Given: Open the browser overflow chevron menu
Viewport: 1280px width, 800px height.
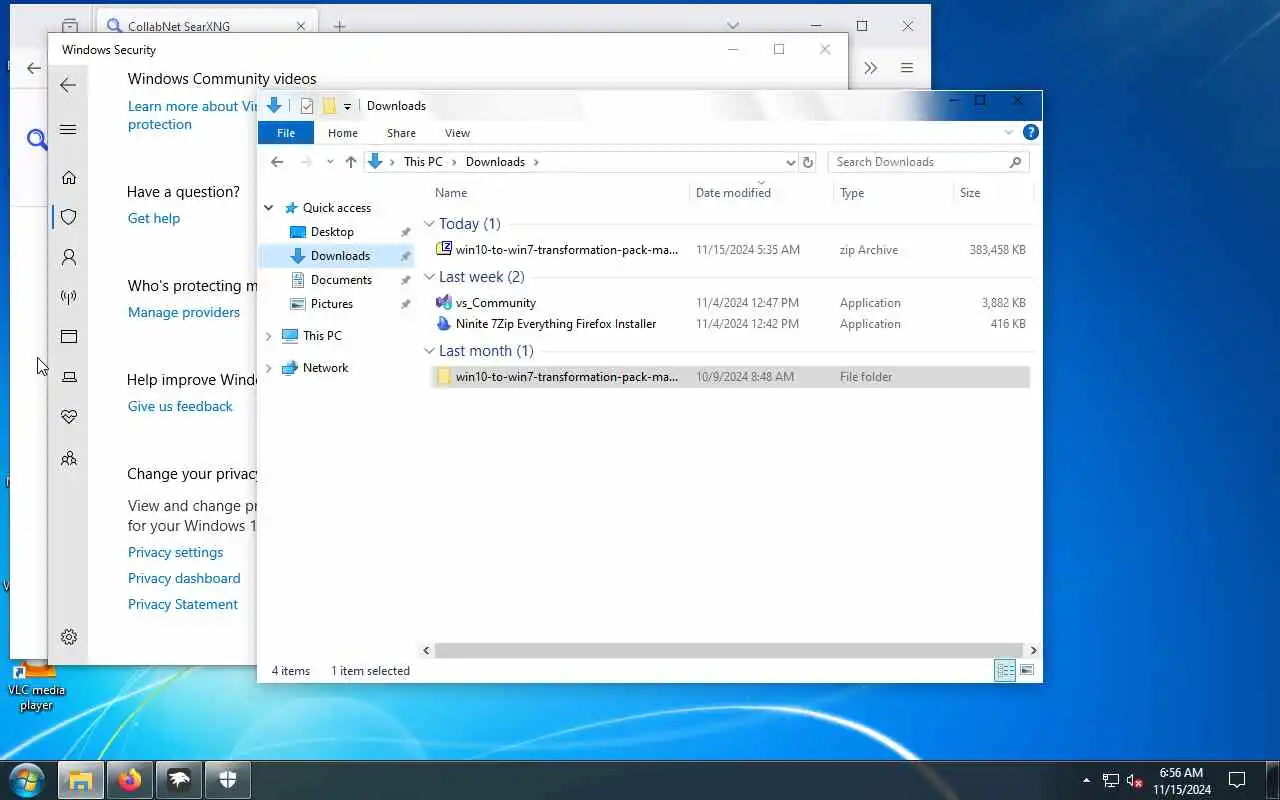Looking at the screenshot, I should (870, 68).
